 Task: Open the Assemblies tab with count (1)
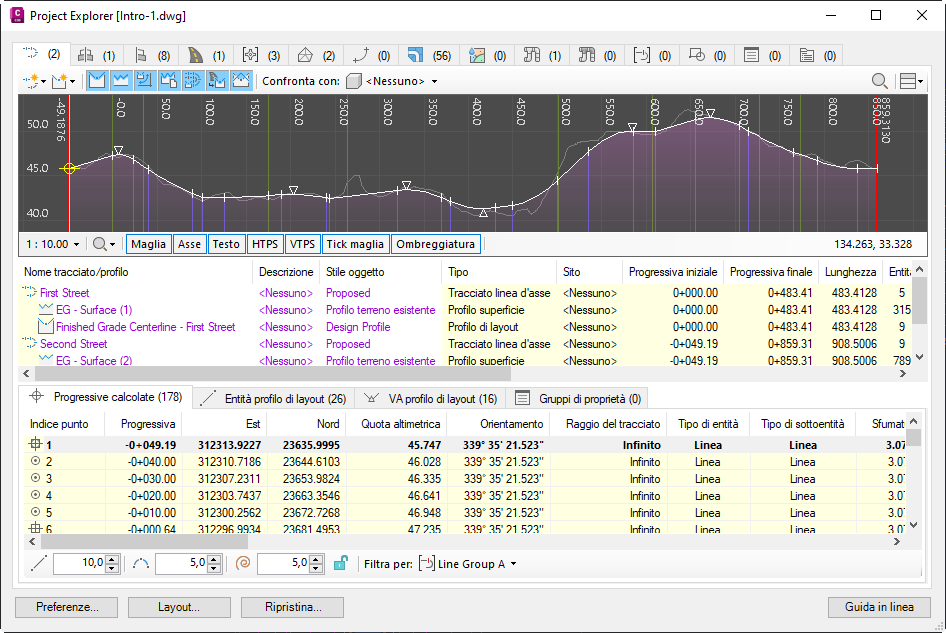click(x=97, y=56)
